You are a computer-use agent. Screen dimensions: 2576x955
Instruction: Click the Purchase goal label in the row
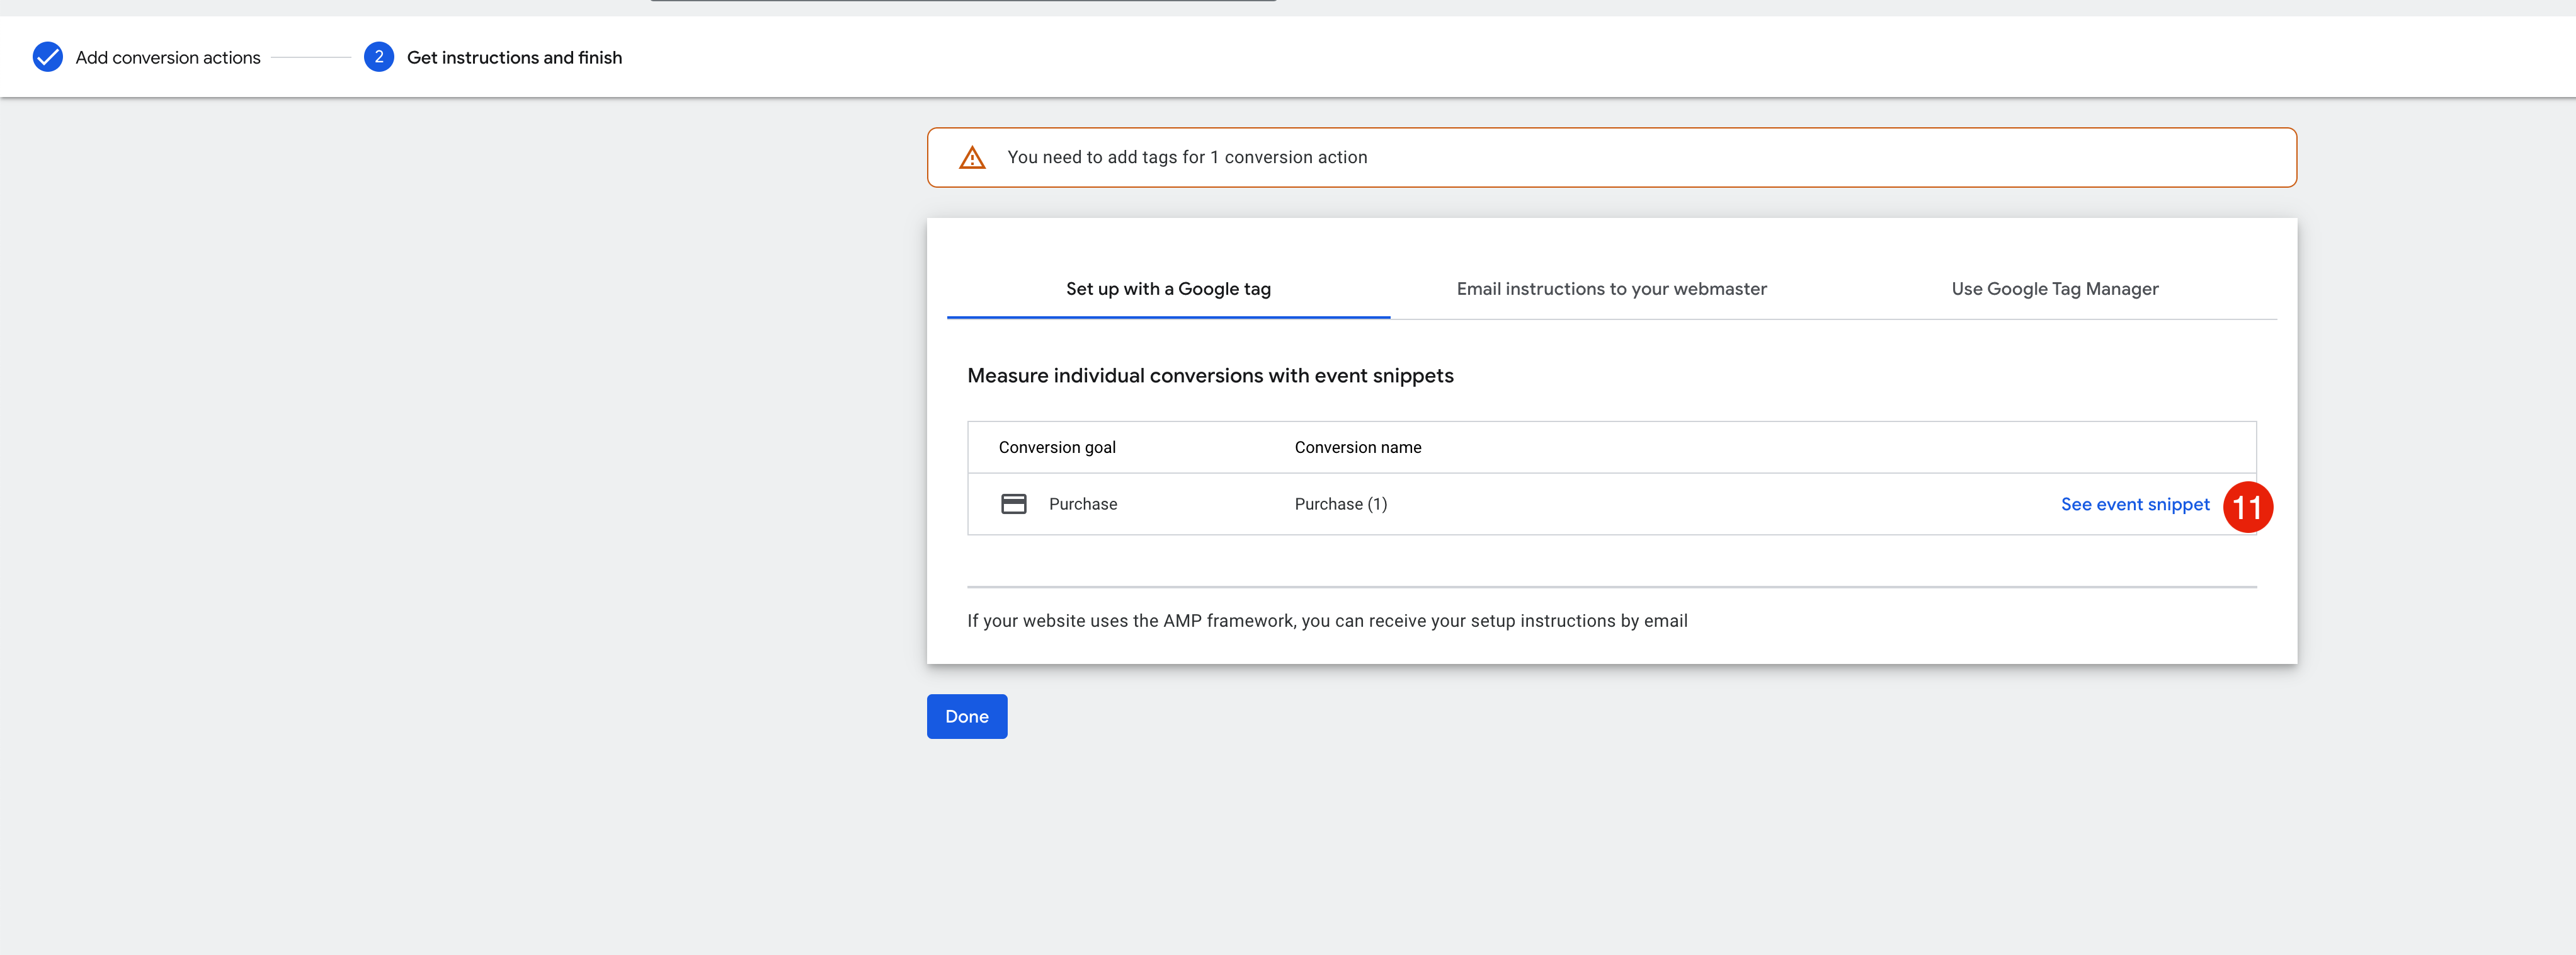(1082, 504)
